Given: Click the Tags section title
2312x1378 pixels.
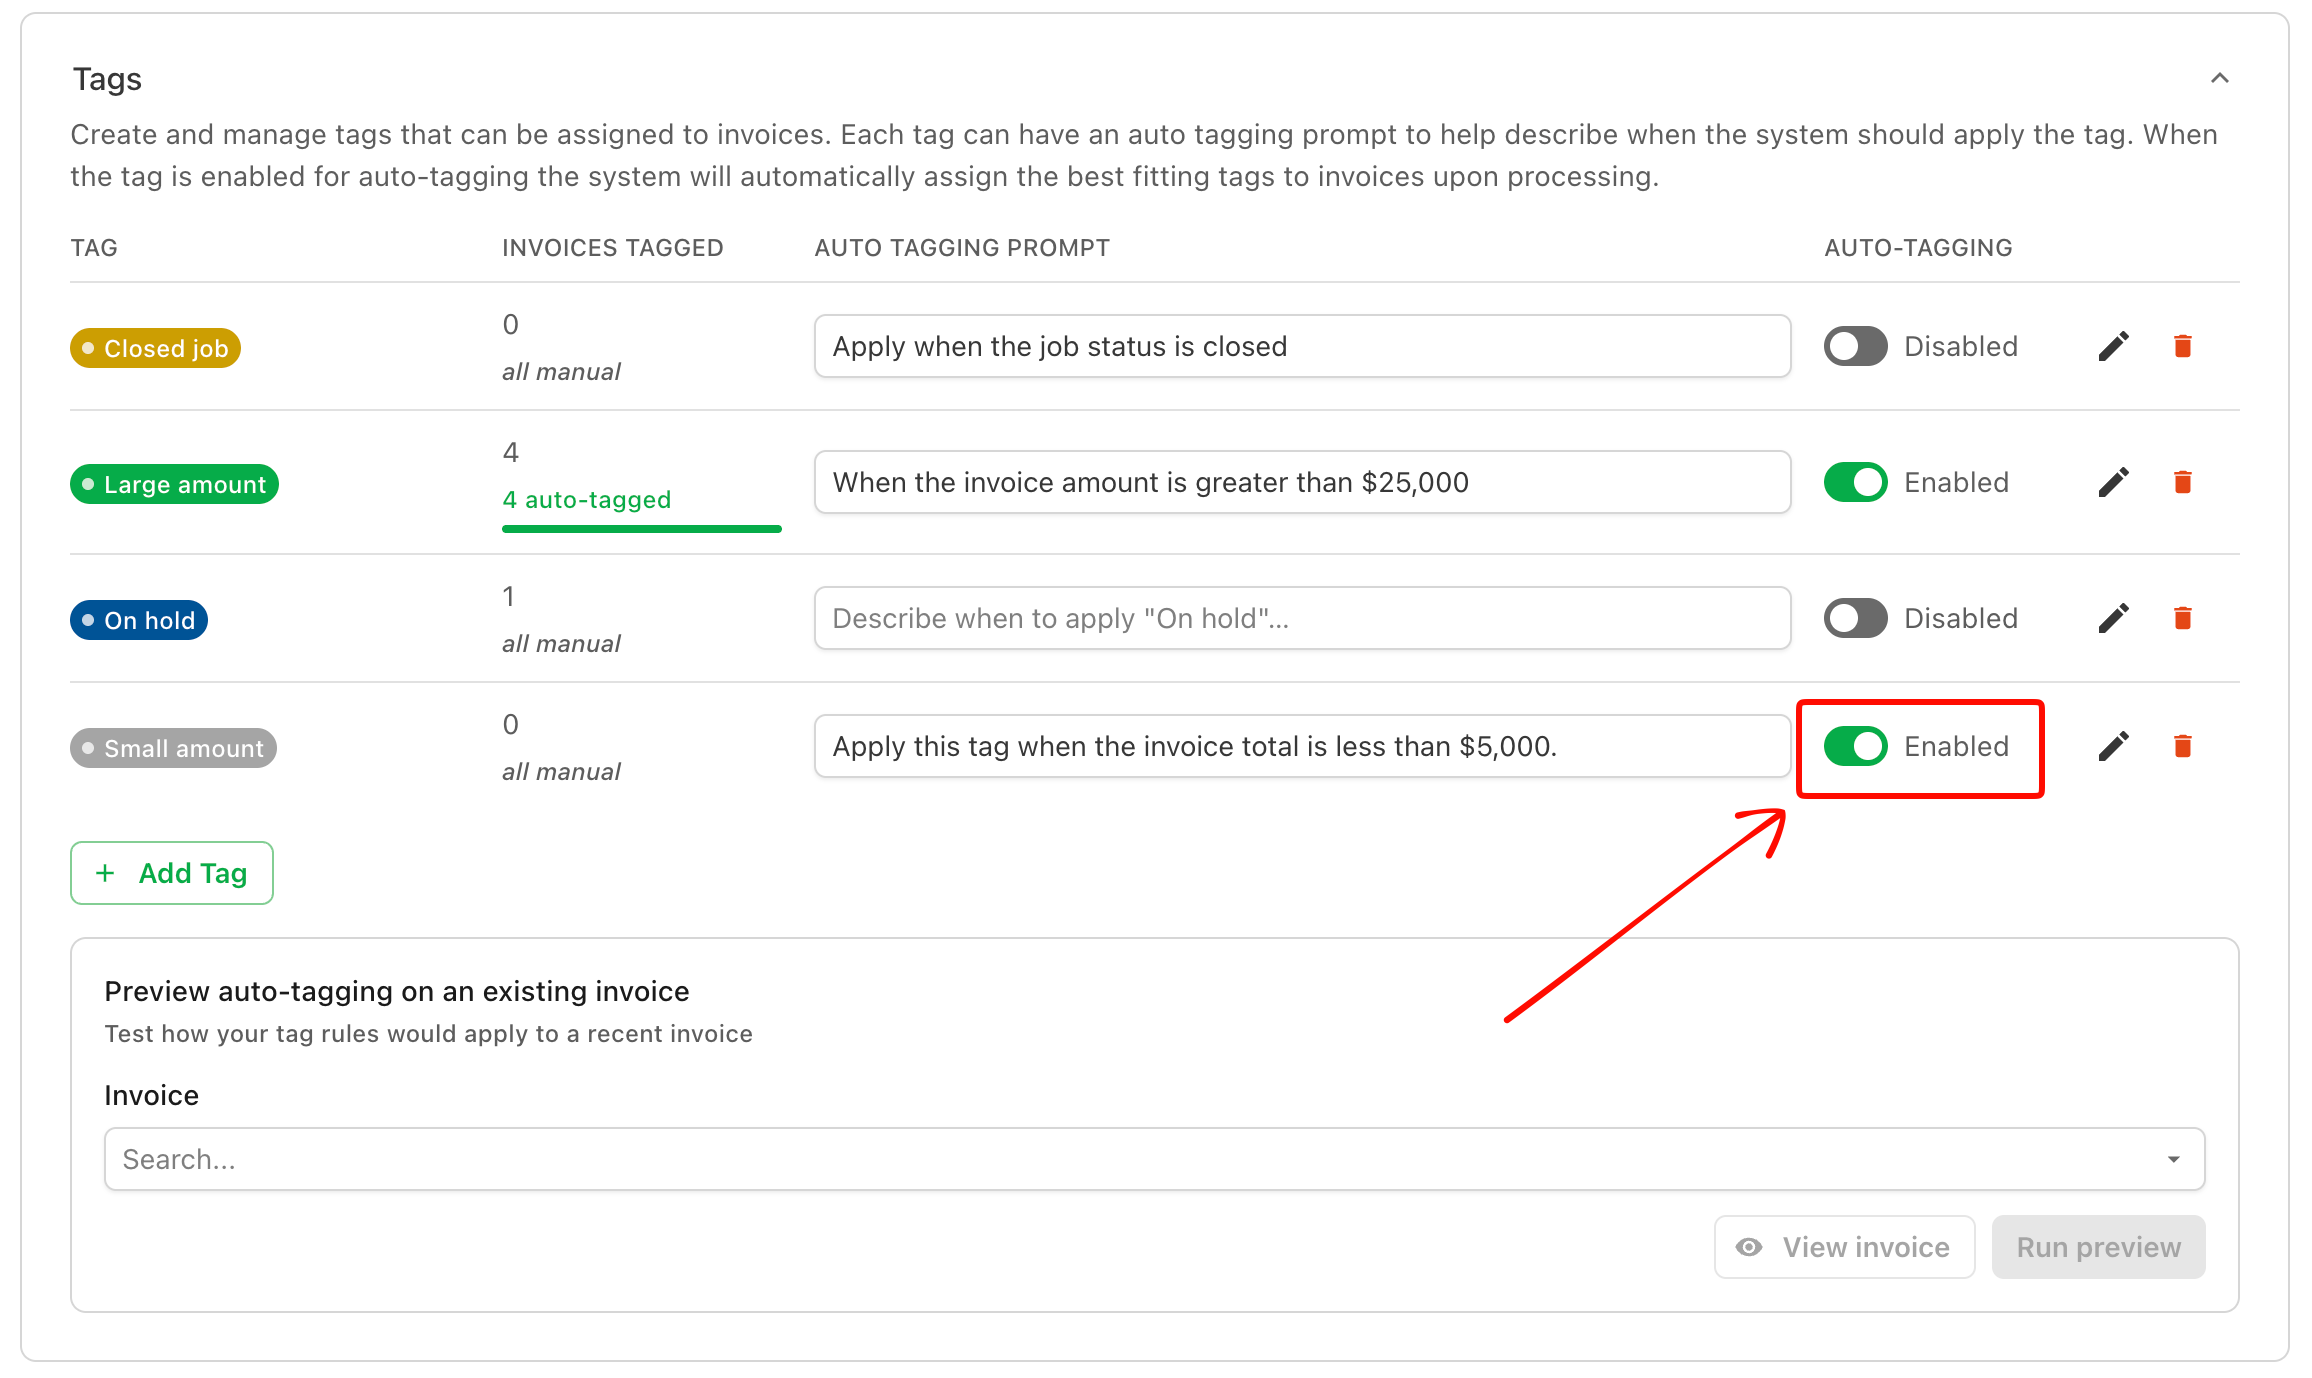Looking at the screenshot, I should coord(107,79).
